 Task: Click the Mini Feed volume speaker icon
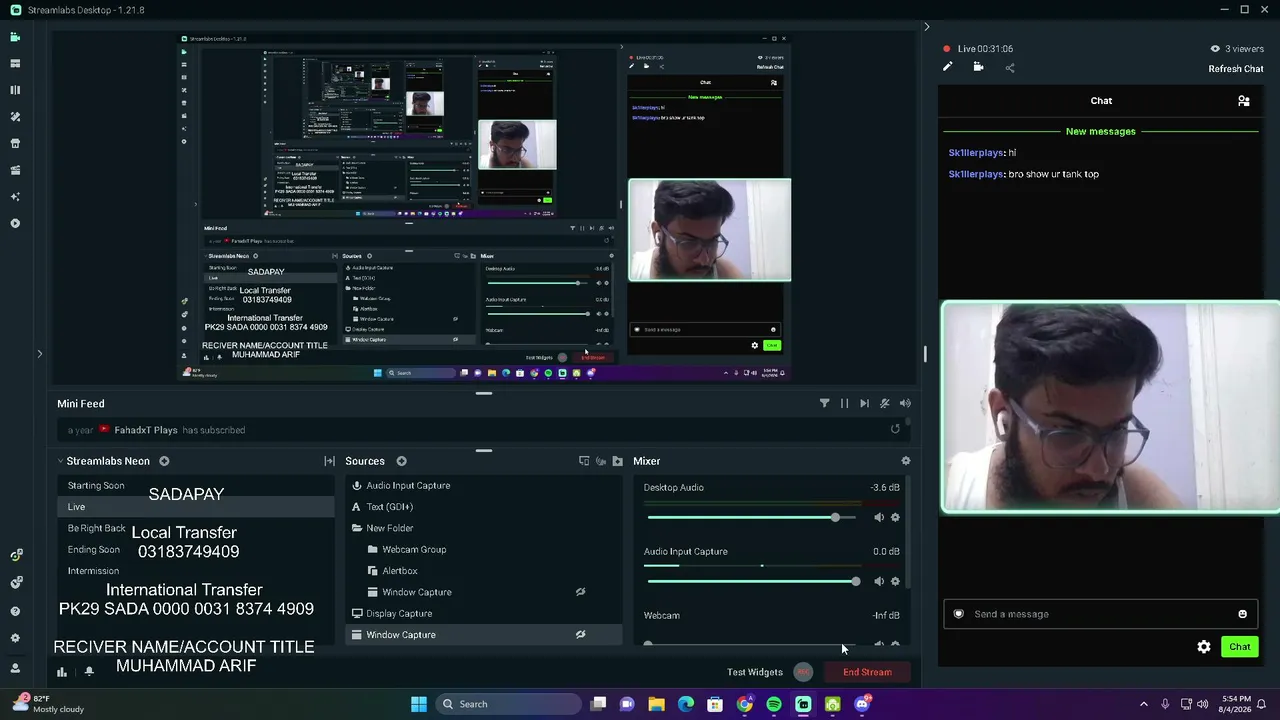[x=905, y=403]
